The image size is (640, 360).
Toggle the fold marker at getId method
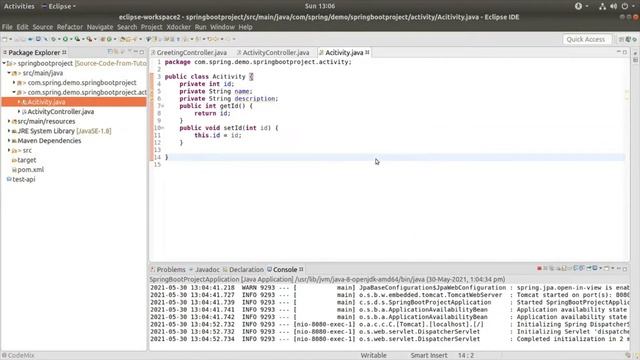162,106
